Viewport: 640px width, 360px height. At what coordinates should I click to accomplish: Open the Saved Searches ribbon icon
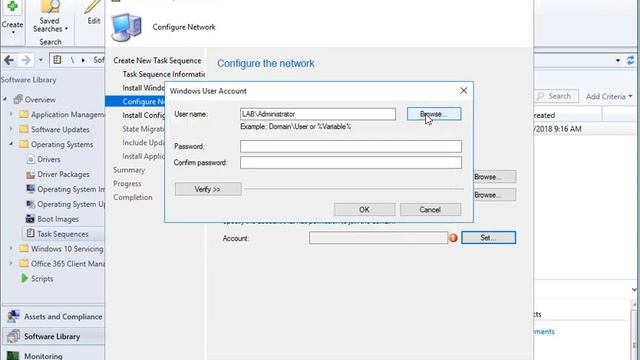[x=49, y=7]
